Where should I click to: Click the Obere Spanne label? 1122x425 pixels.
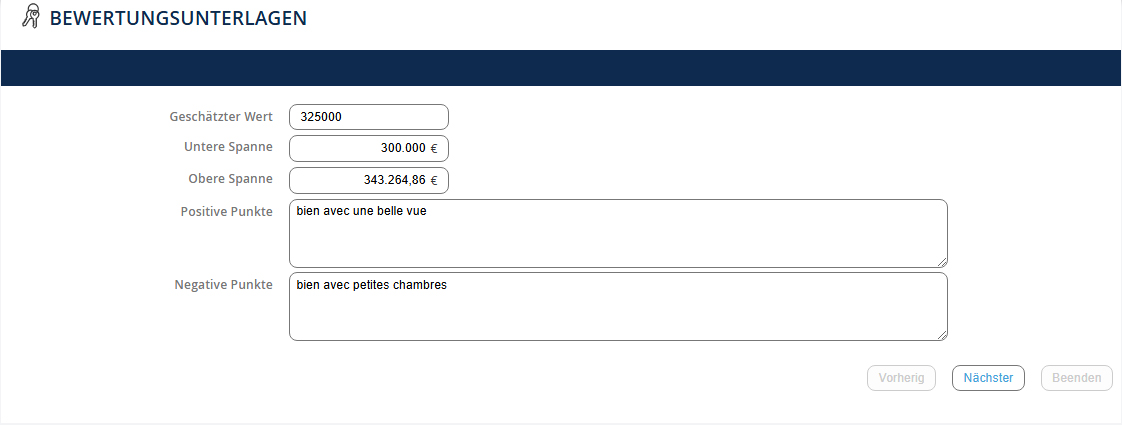[230, 179]
